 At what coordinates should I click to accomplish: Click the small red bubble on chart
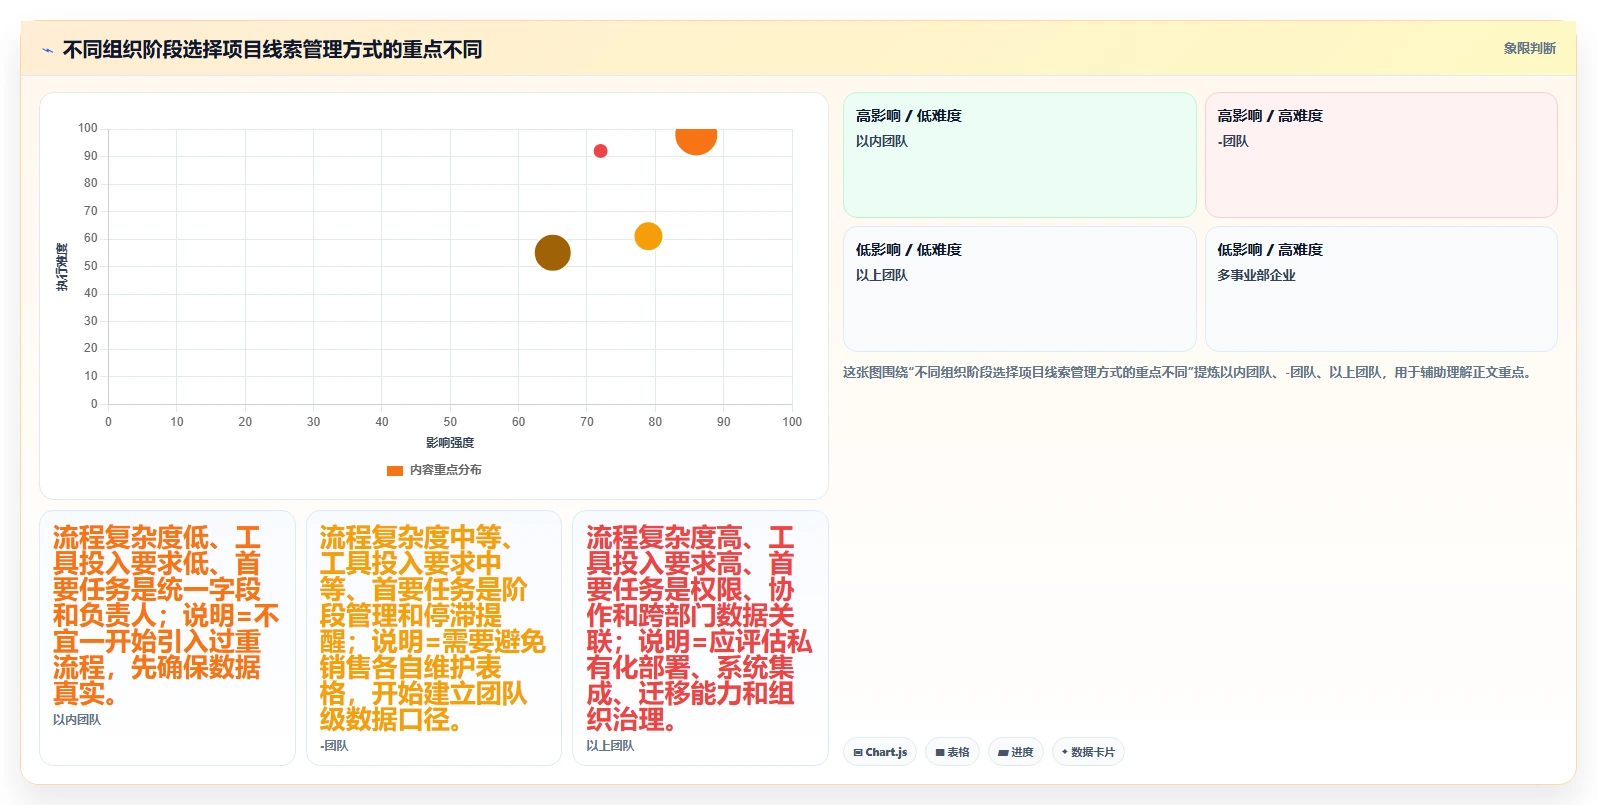point(600,151)
